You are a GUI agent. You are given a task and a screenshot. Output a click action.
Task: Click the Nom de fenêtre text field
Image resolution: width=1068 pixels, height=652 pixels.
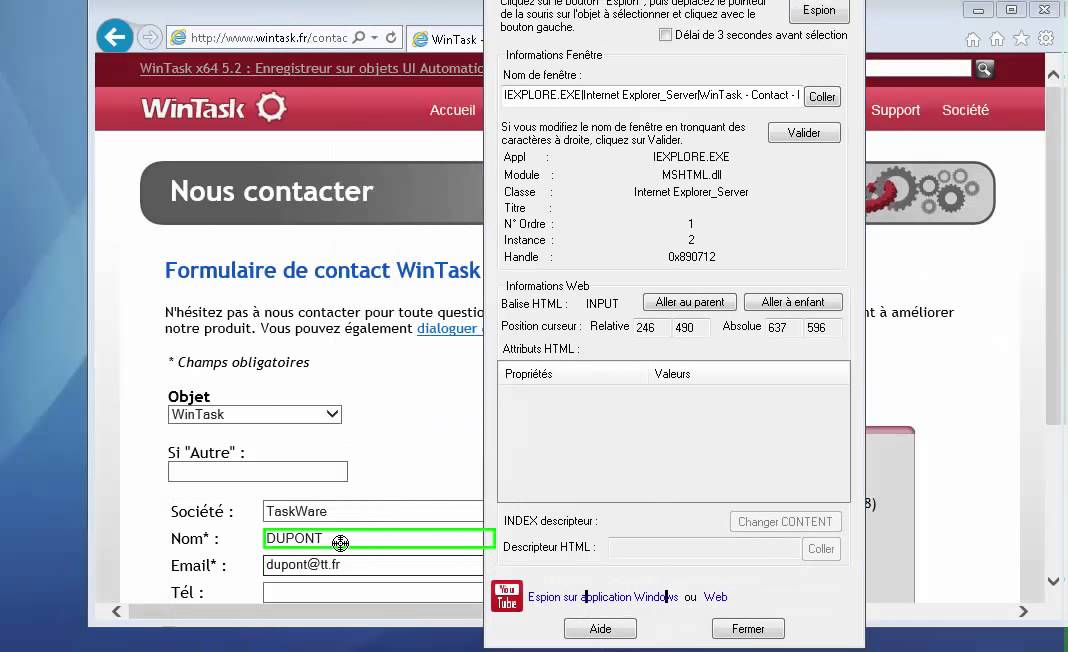point(652,96)
